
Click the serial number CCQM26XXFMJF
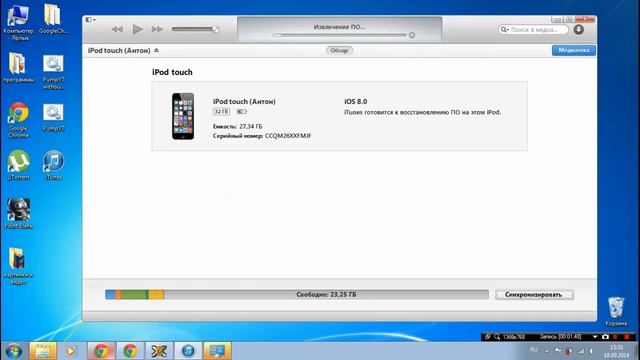pyautogui.click(x=288, y=136)
